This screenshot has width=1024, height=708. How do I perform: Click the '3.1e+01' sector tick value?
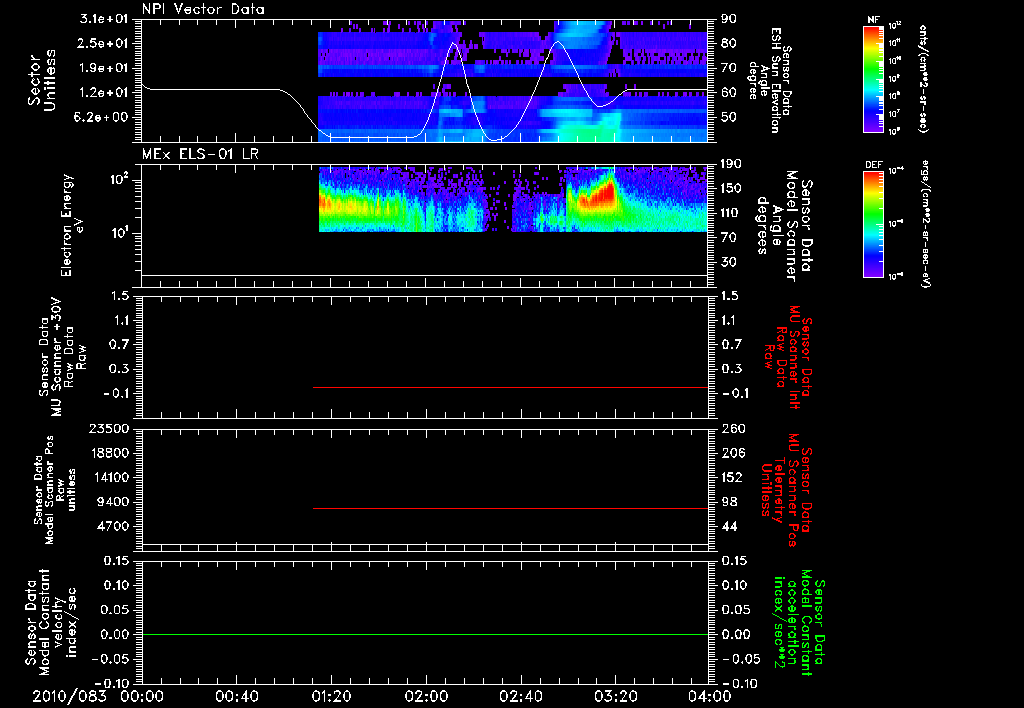104,19
